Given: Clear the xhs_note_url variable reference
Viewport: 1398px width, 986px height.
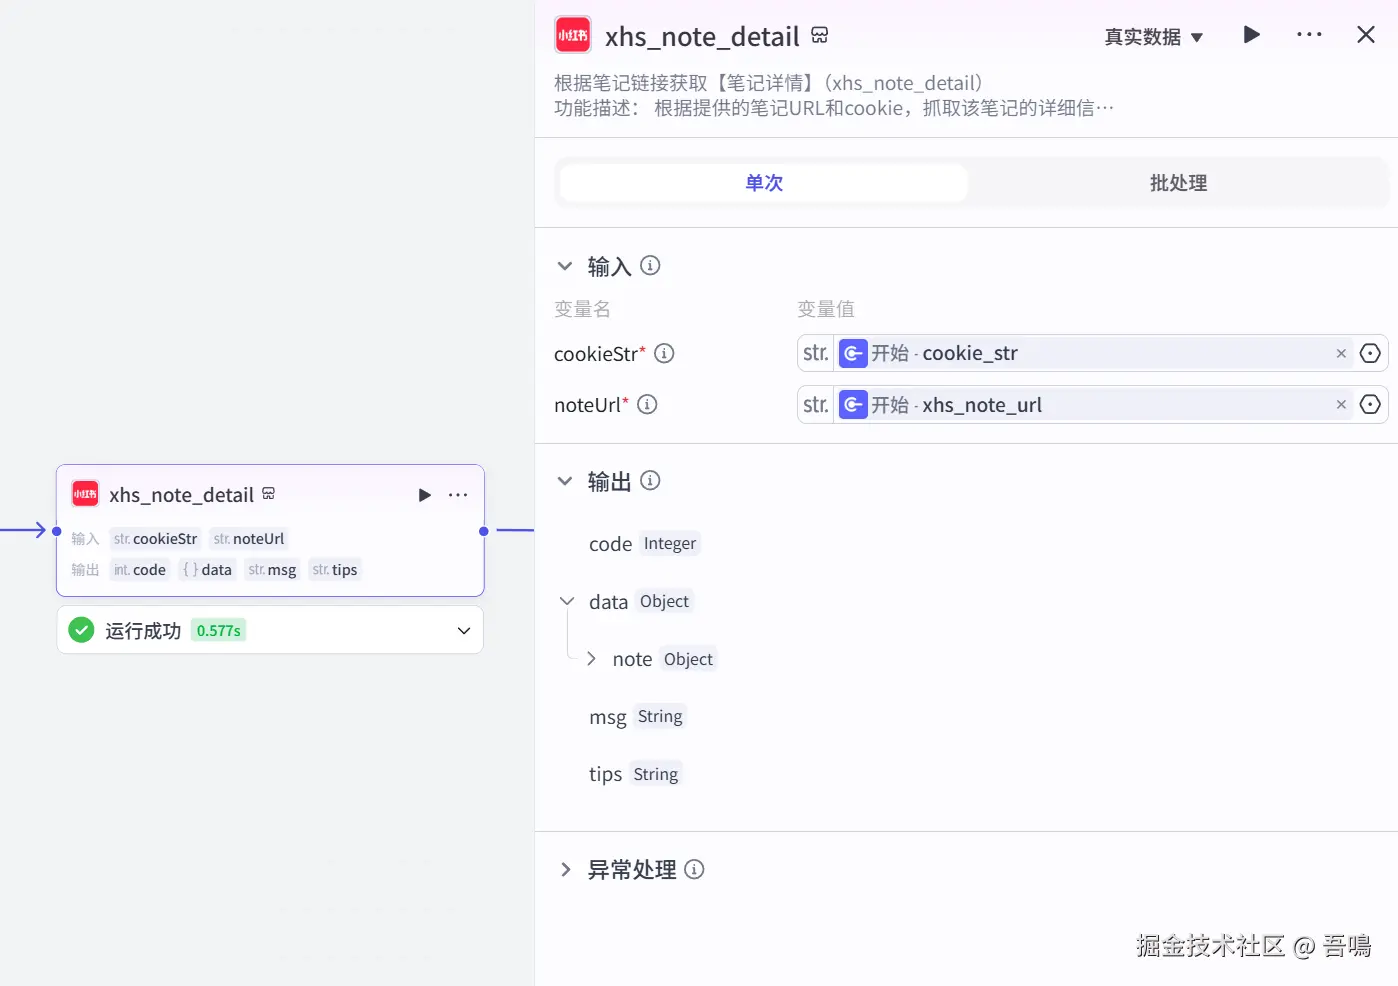Looking at the screenshot, I should [1341, 405].
